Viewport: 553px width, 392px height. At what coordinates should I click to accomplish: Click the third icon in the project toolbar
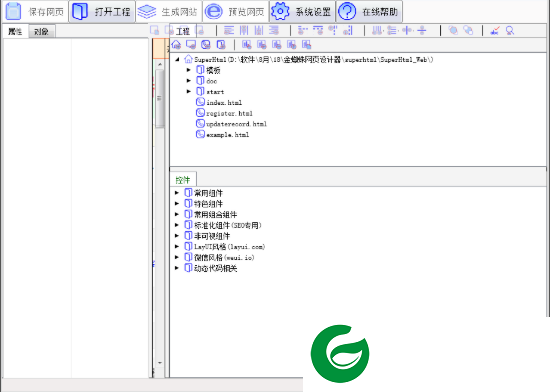pyautogui.click(x=206, y=45)
